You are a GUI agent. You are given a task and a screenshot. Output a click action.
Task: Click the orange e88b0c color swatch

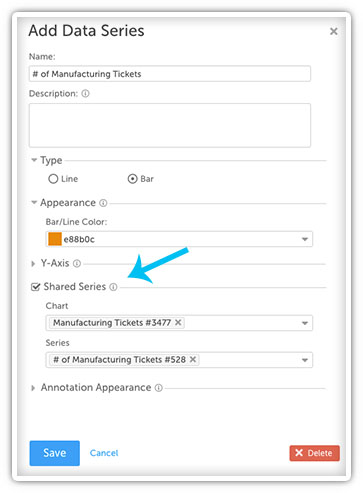click(55, 239)
